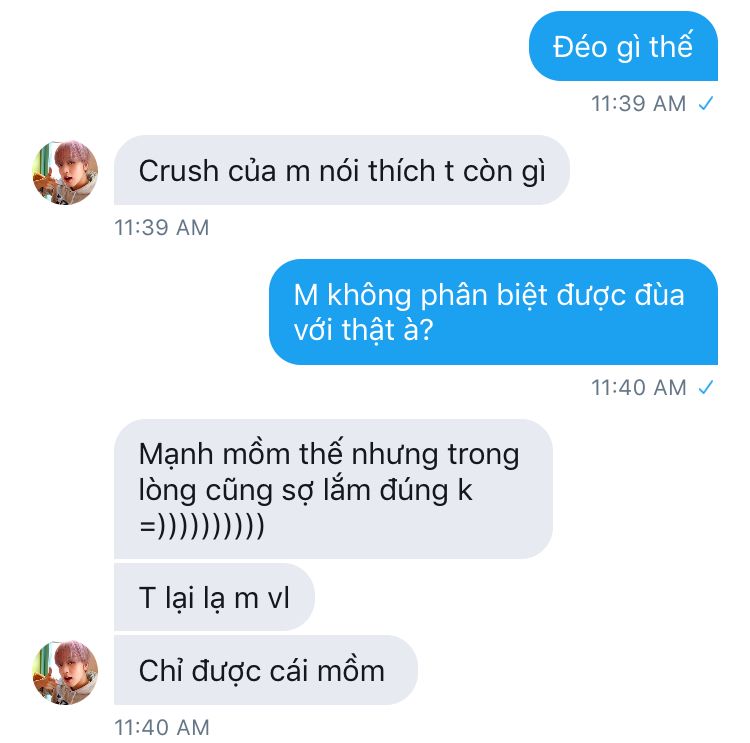Tap the =))))))))) emoticon line in gray bubble

(x=201, y=526)
